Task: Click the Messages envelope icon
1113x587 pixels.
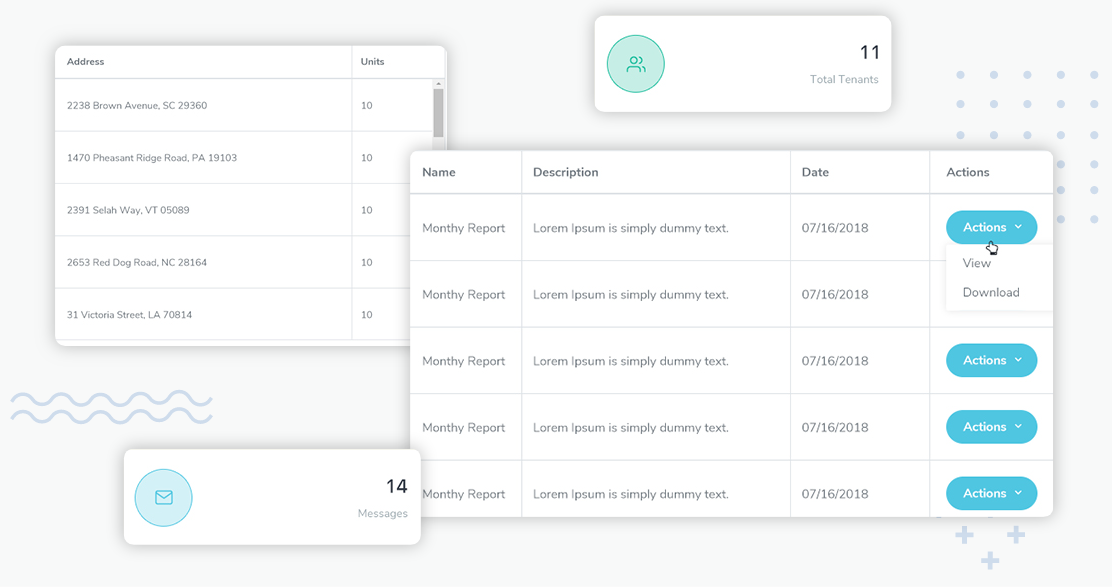Action: (x=163, y=498)
